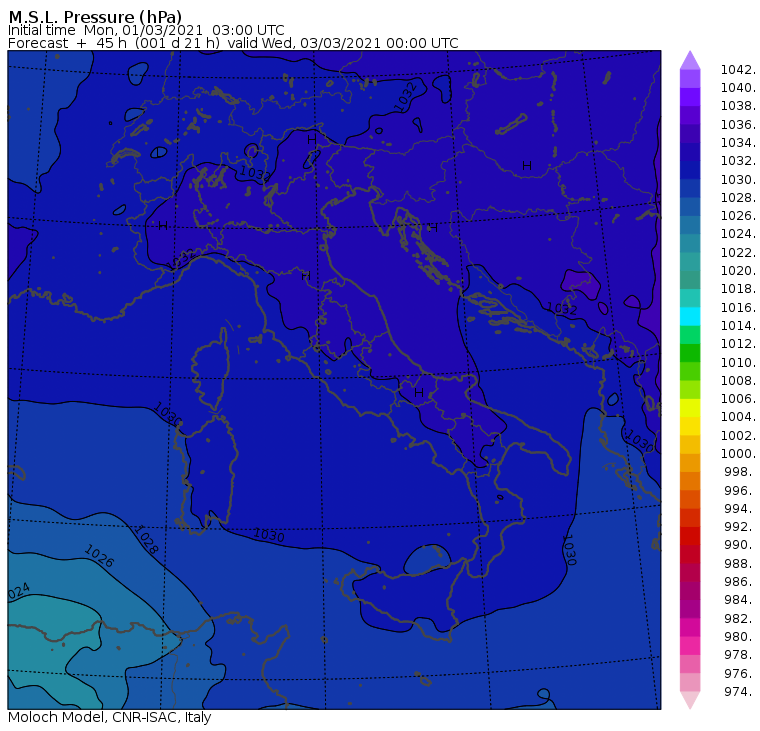Click the '1006.' legend value
This screenshot has width=760, height=731.
(738, 398)
